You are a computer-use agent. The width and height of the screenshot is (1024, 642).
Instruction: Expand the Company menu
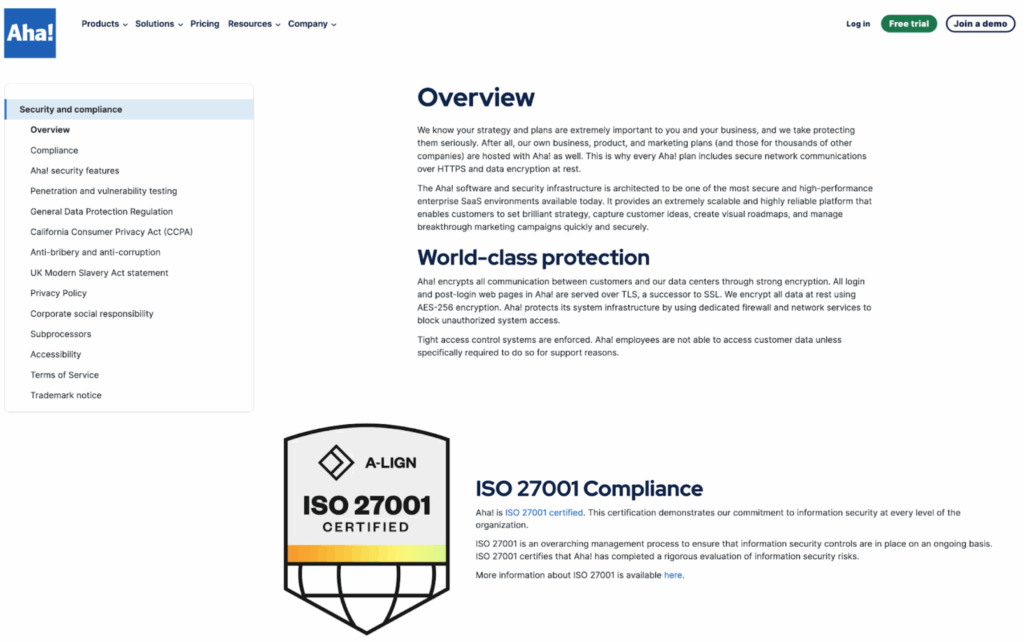point(309,24)
